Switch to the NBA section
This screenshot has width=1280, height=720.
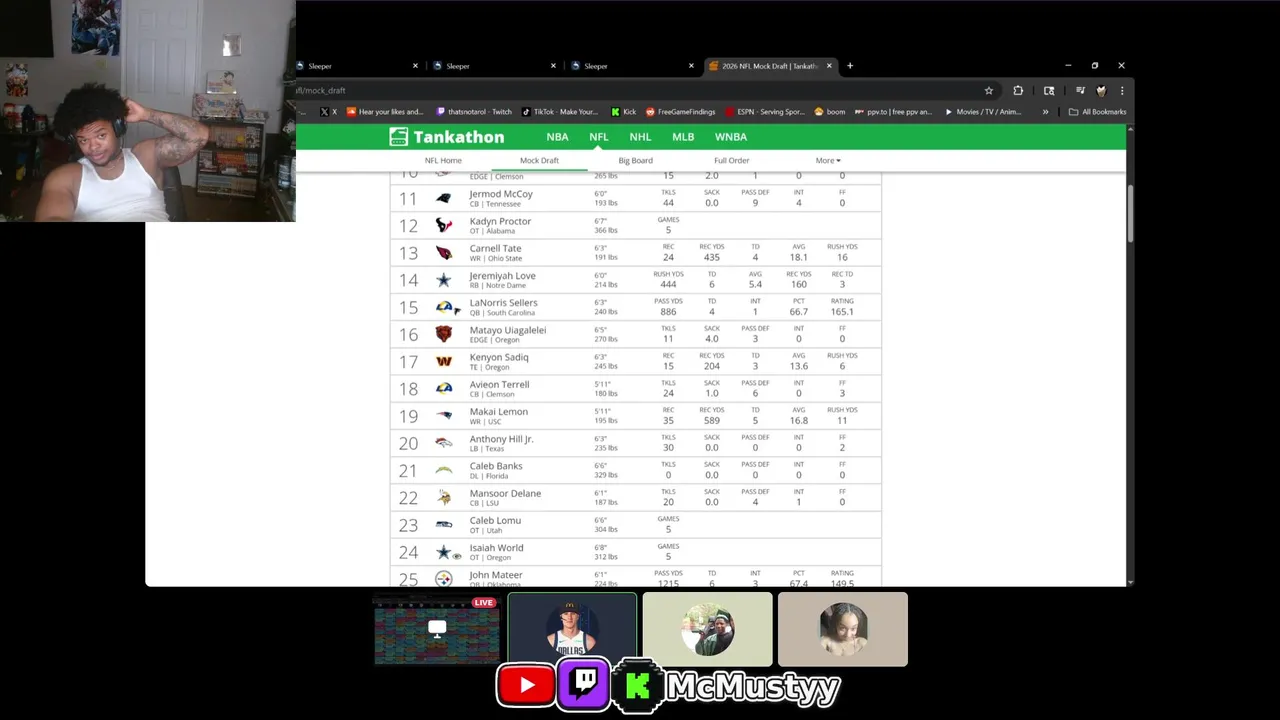(557, 137)
